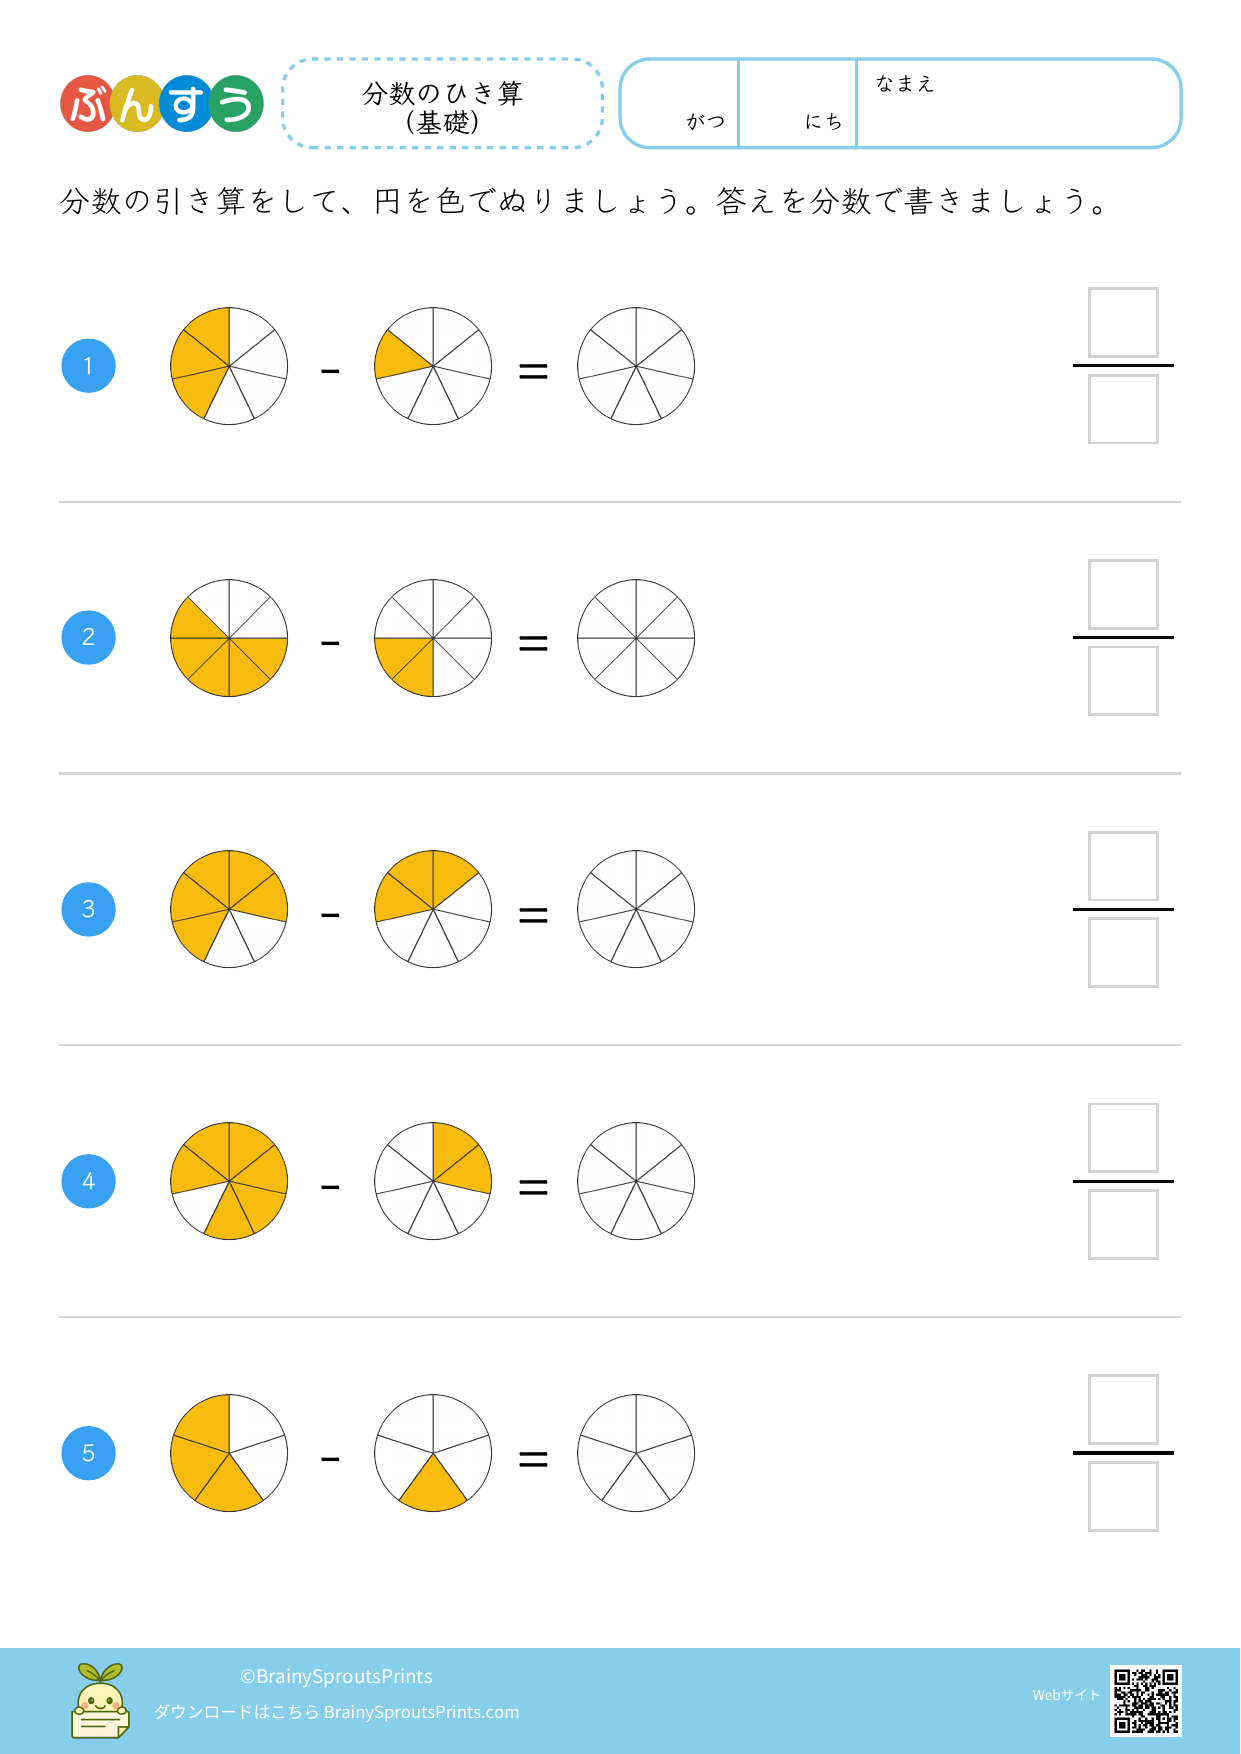Click the 分数のひき算 (基礎) title box
This screenshot has height=1754, width=1241.
coord(443,105)
